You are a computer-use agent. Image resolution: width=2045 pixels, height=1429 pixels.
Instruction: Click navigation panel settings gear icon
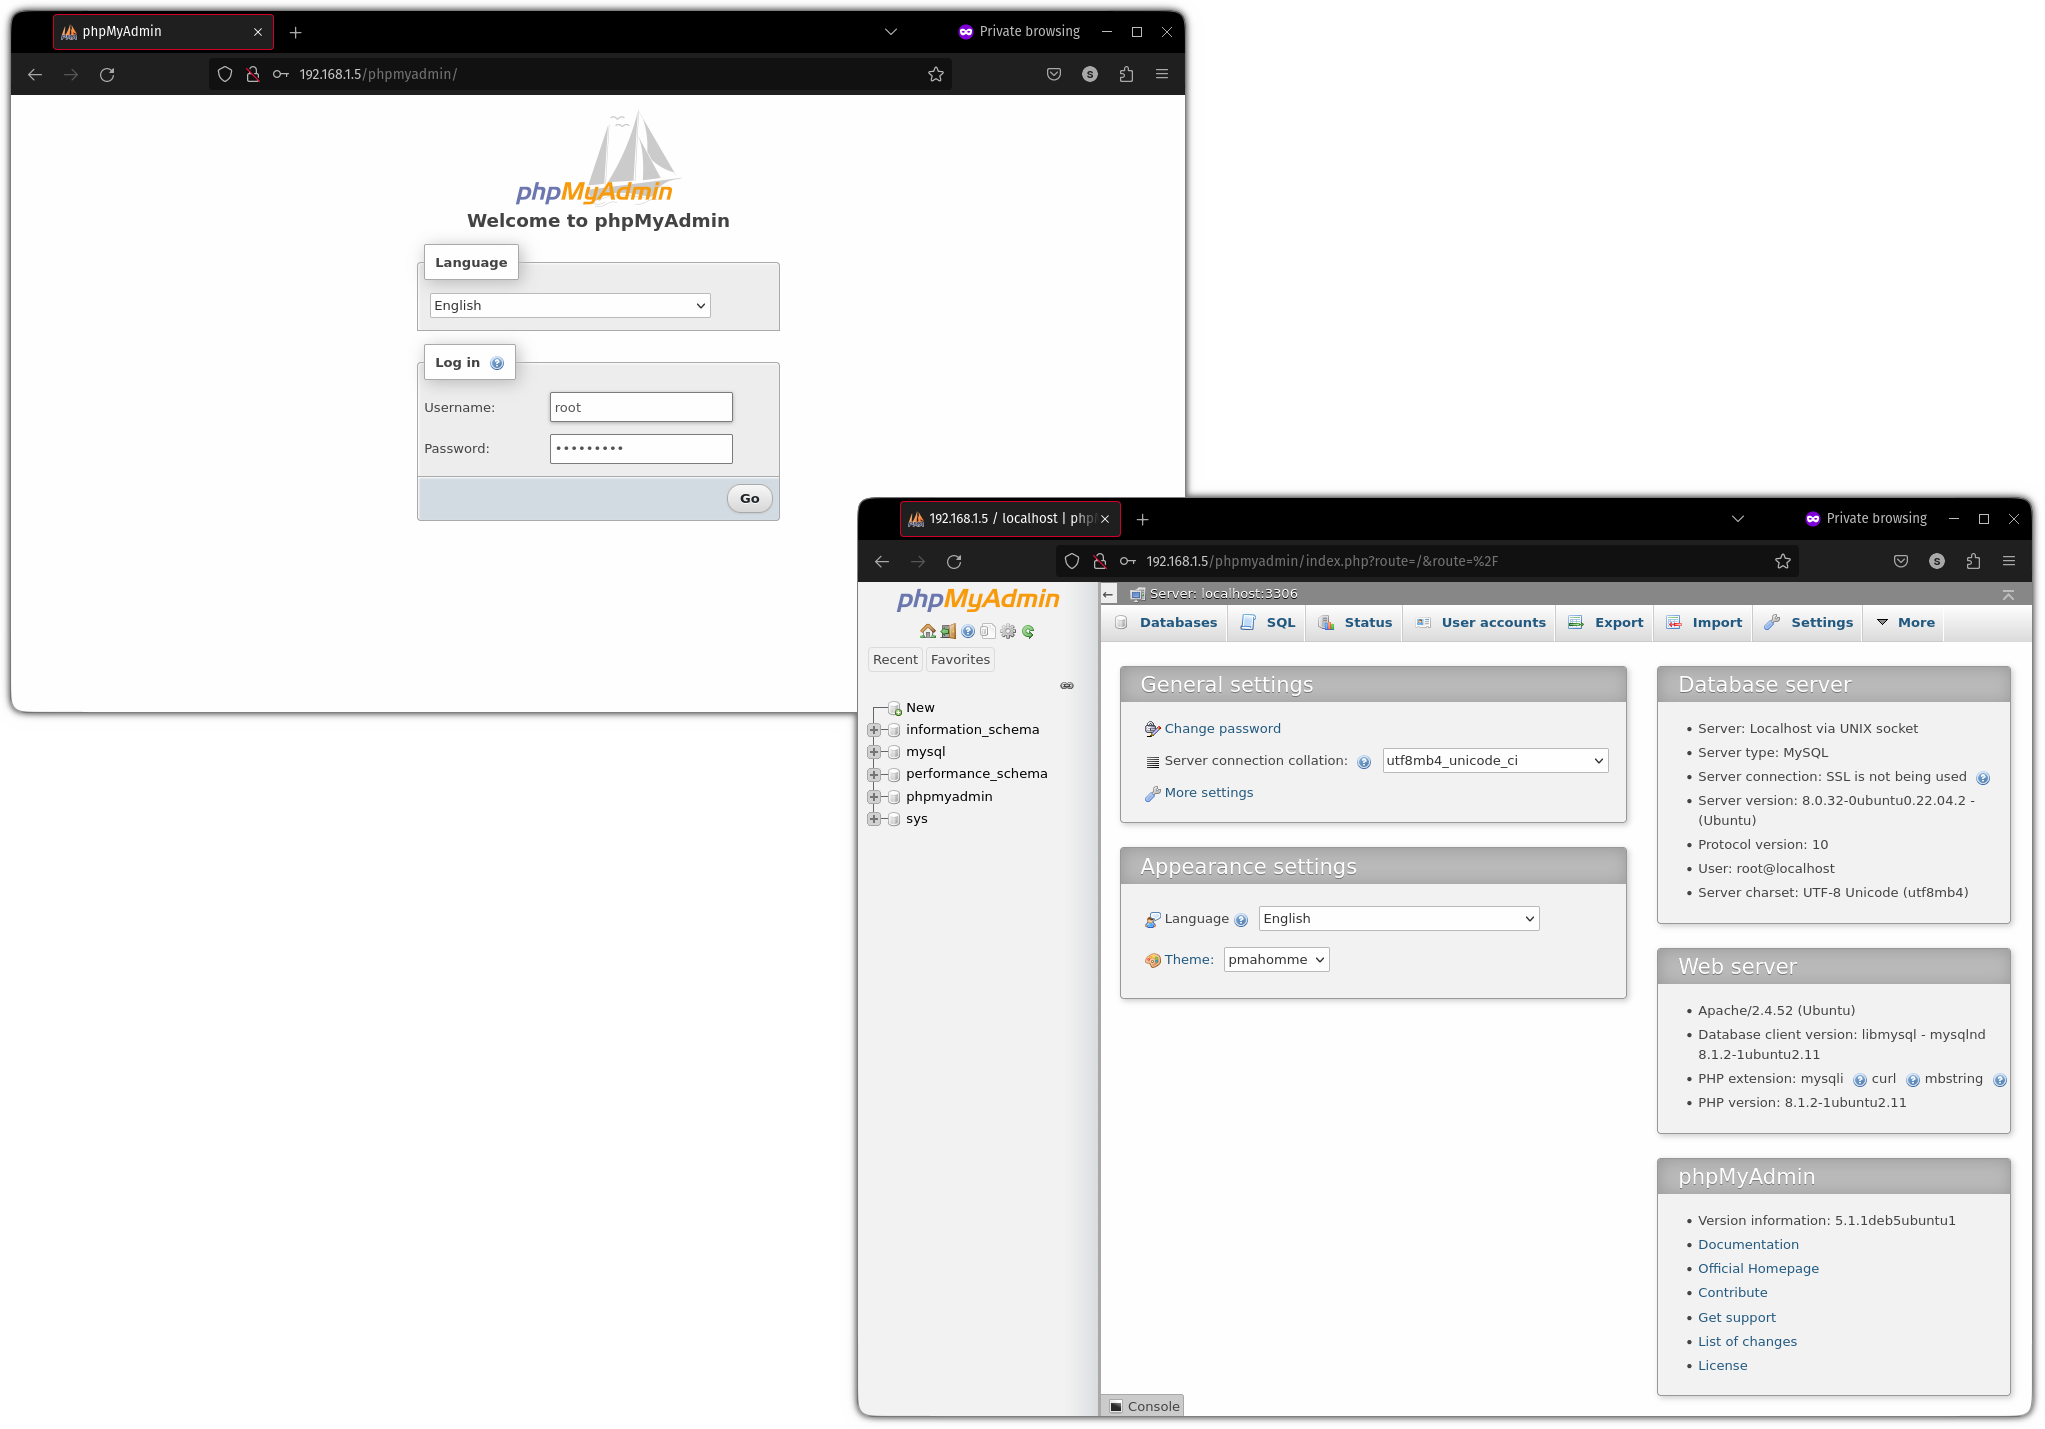point(1008,631)
